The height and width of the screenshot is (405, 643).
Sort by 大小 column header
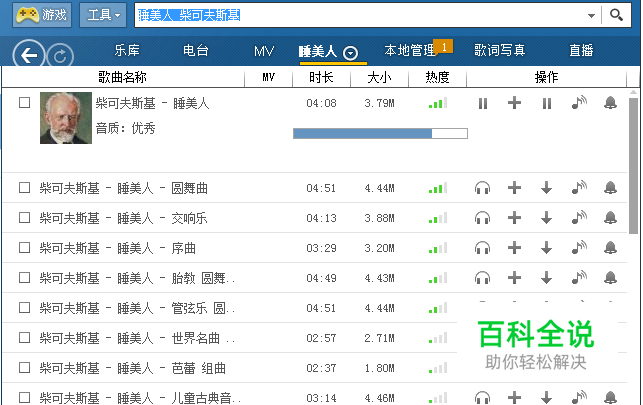tap(379, 77)
